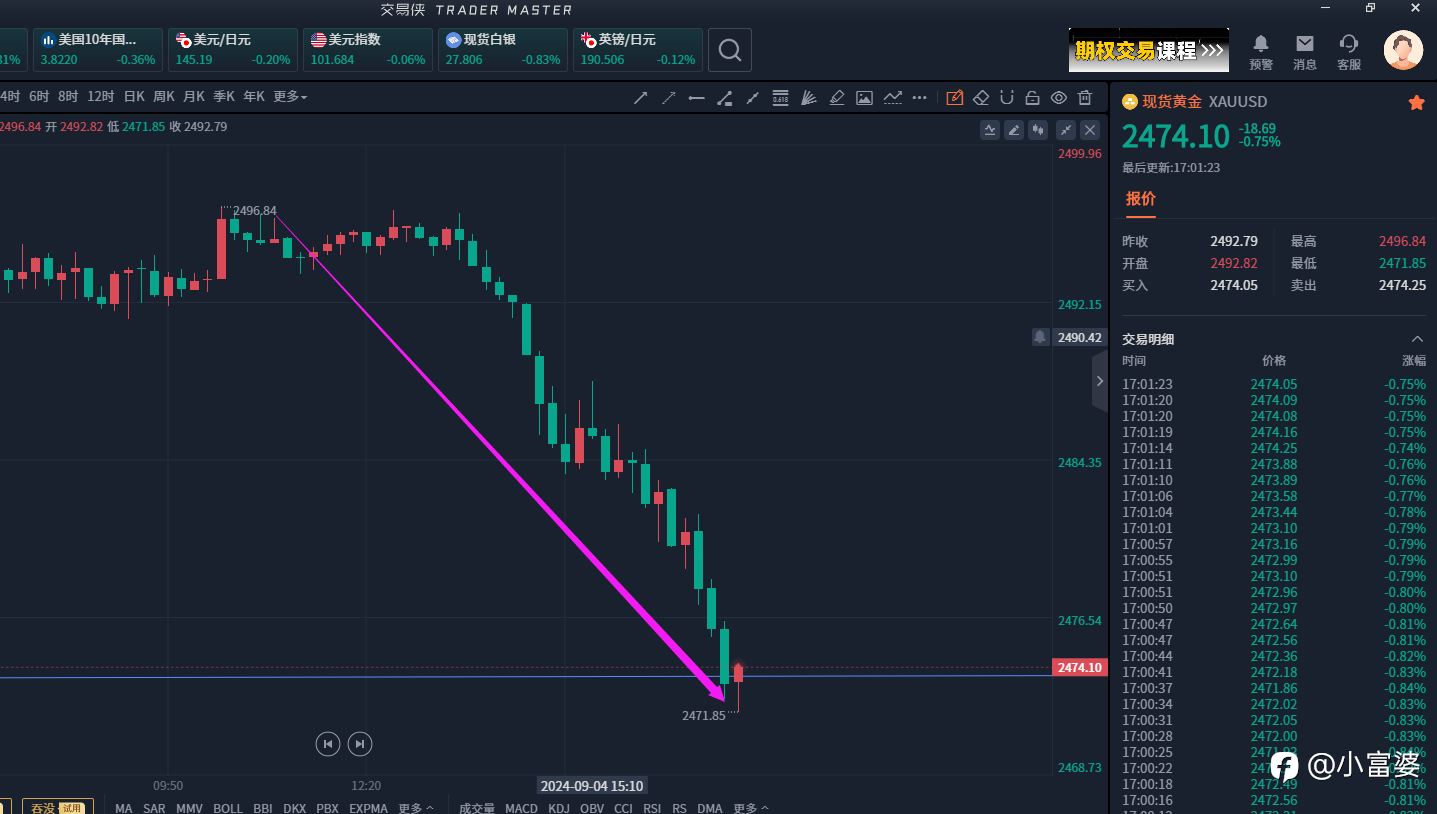The image size is (1437, 814).
Task: Enable the SAR indicator
Action: coord(154,808)
